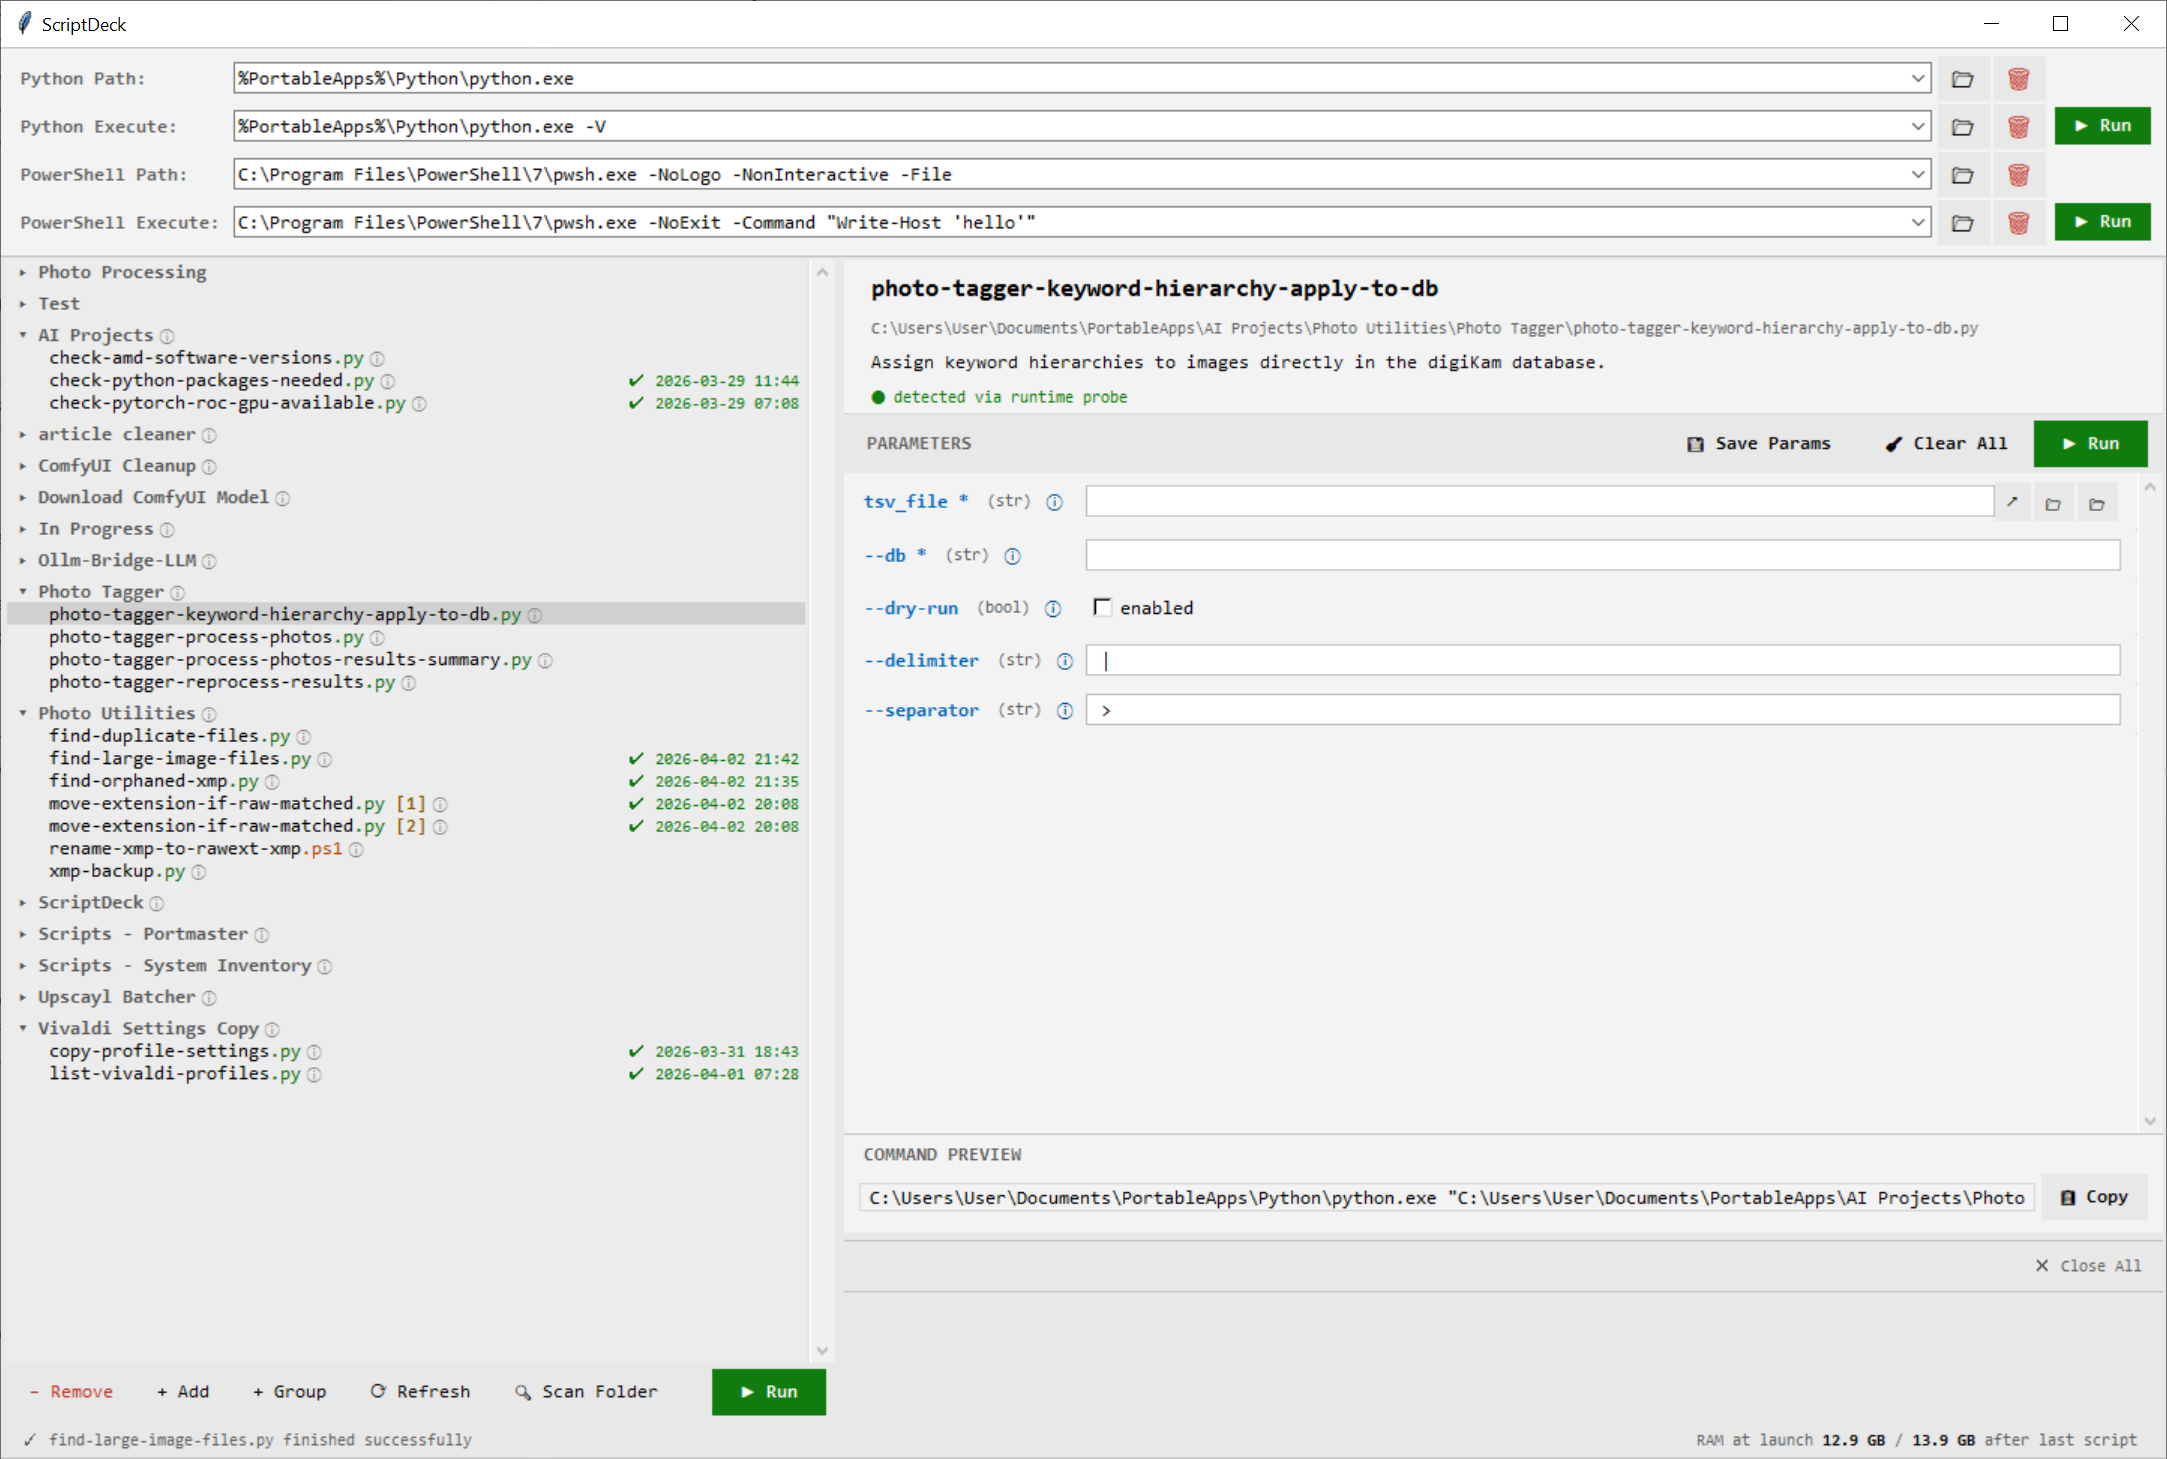Image resolution: width=2167 pixels, height=1459 pixels.
Task: Click the arrow icon beside tsv_file field
Action: click(x=2012, y=502)
